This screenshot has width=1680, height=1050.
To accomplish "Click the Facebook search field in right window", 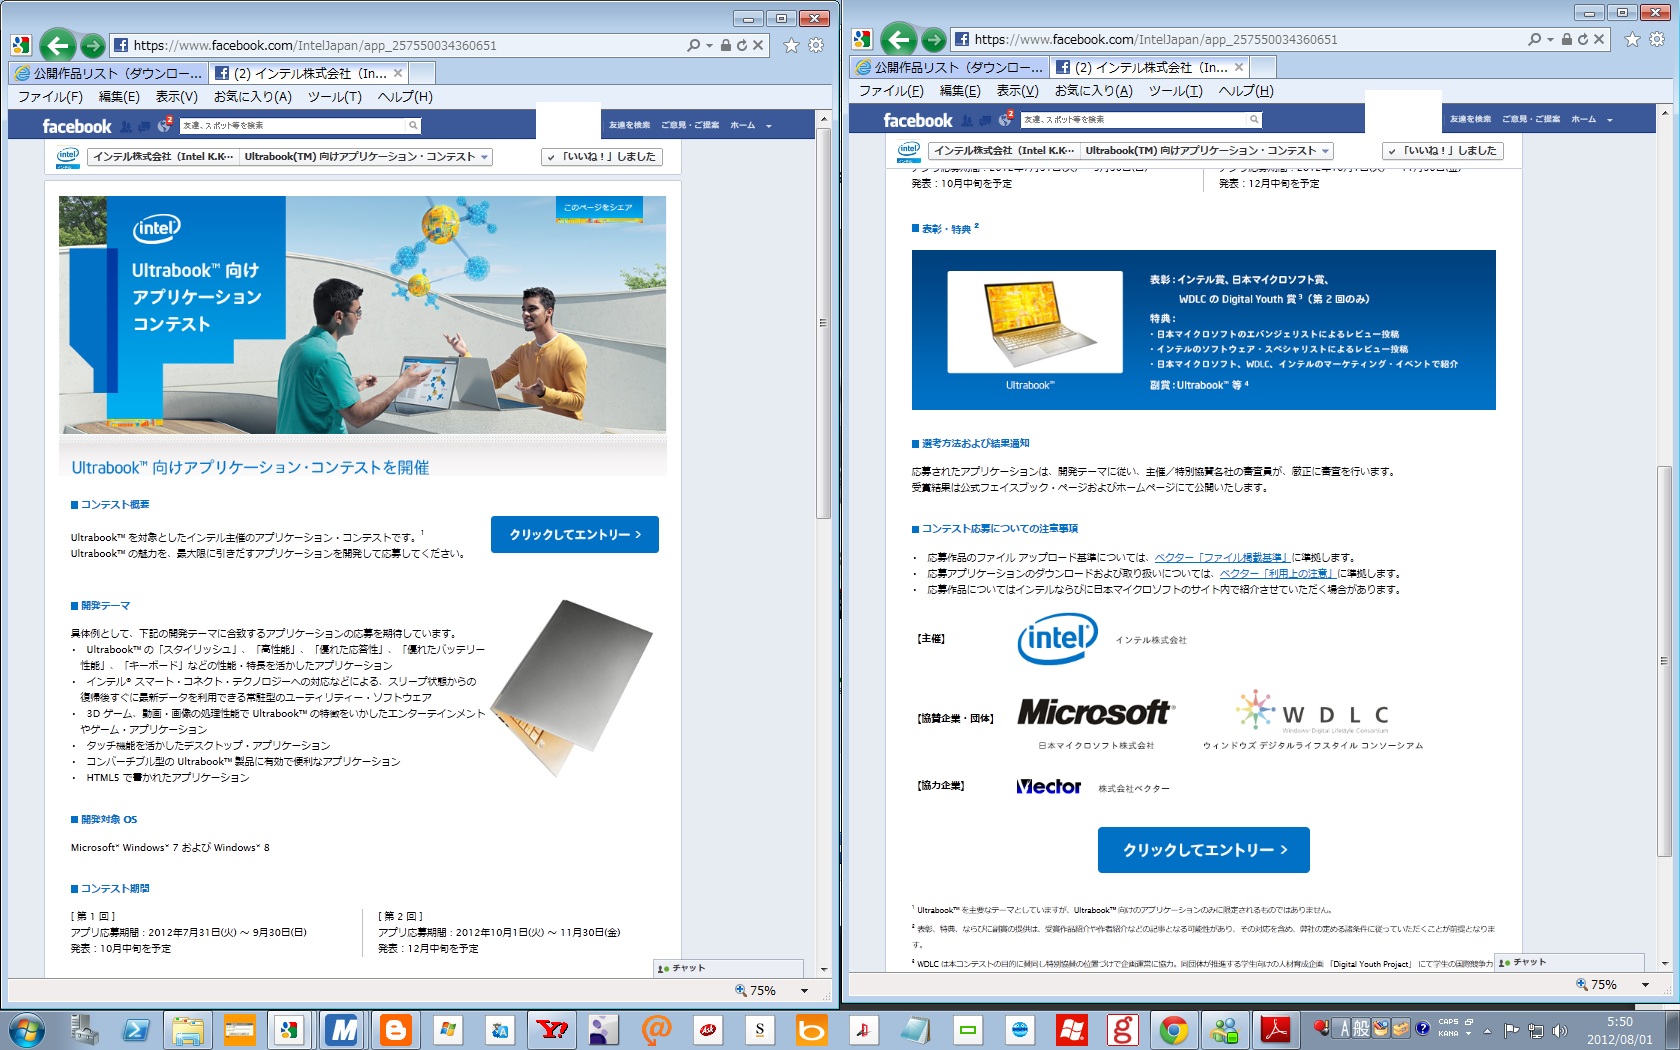I will pyautogui.click(x=1141, y=119).
